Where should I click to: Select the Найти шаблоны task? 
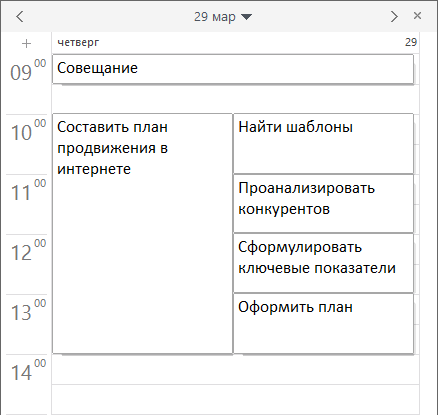pos(323,144)
